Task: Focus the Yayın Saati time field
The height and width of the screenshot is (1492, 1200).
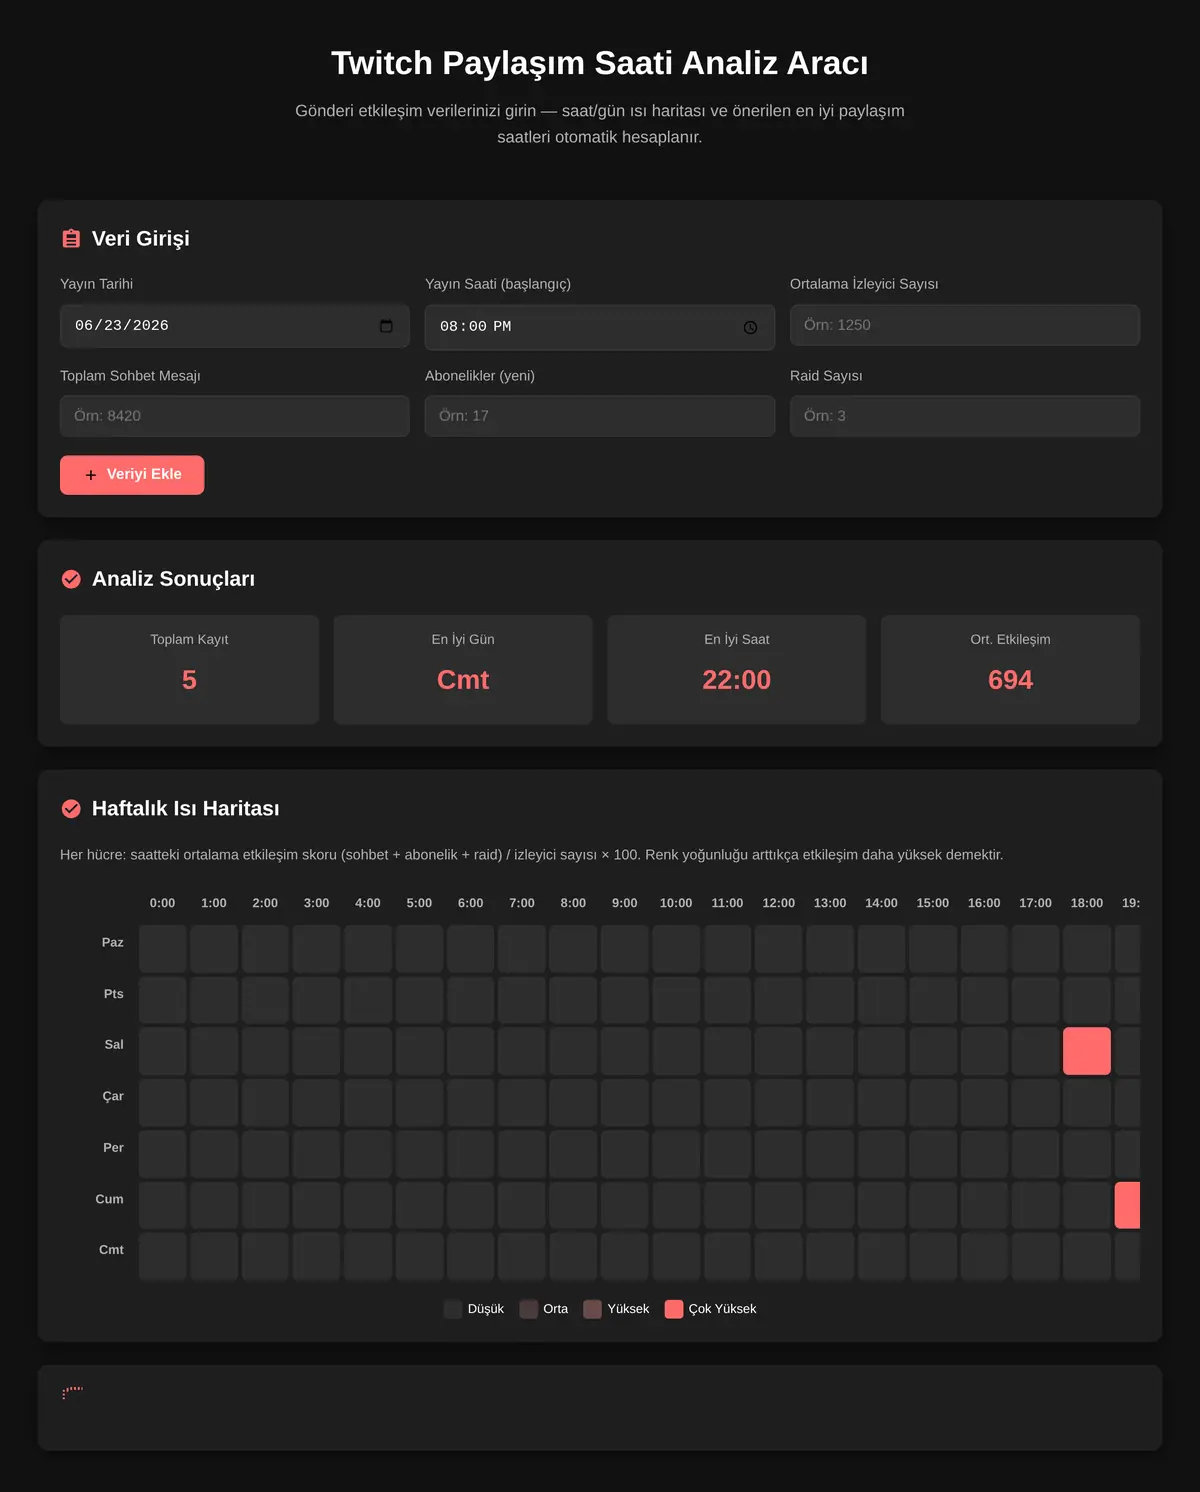Action: pyautogui.click(x=600, y=327)
